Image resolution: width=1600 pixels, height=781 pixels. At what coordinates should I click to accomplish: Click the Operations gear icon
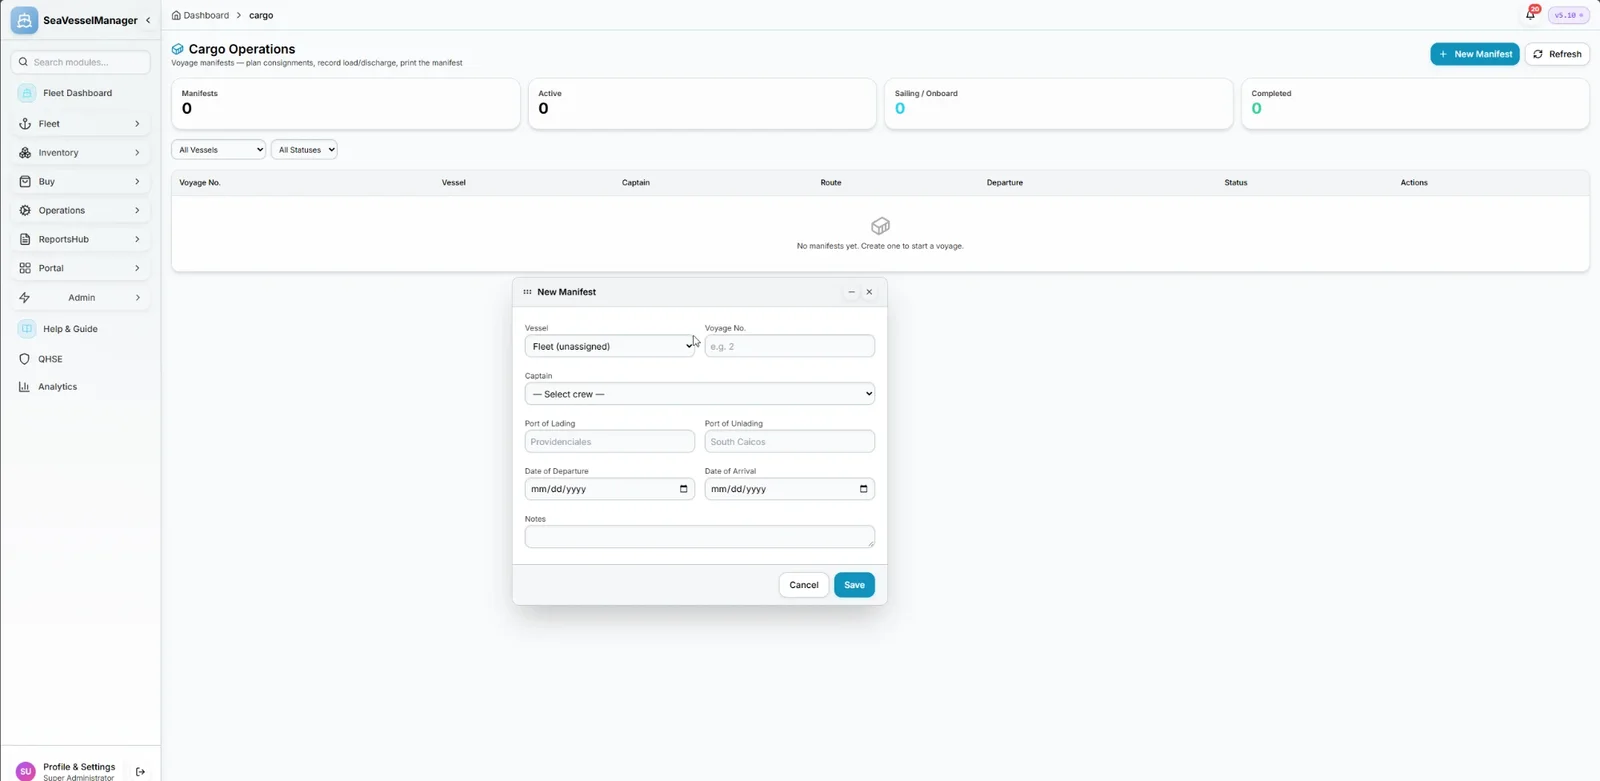pos(25,211)
